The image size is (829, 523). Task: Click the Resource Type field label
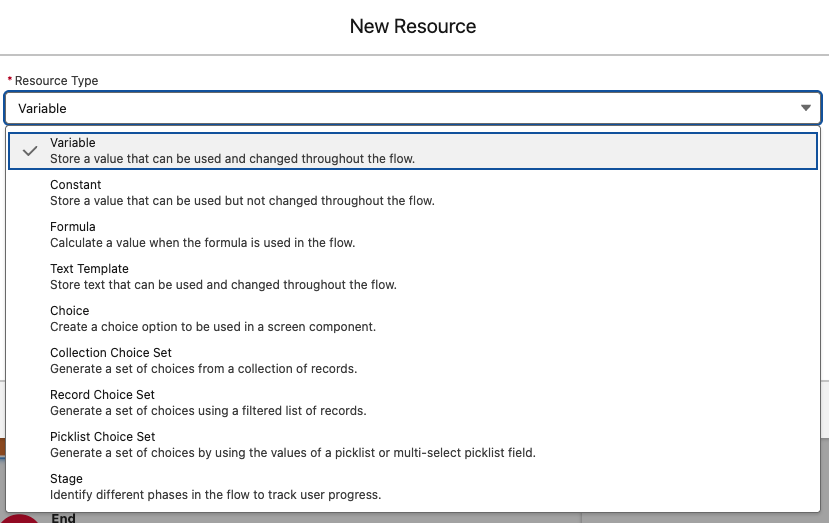click(56, 80)
